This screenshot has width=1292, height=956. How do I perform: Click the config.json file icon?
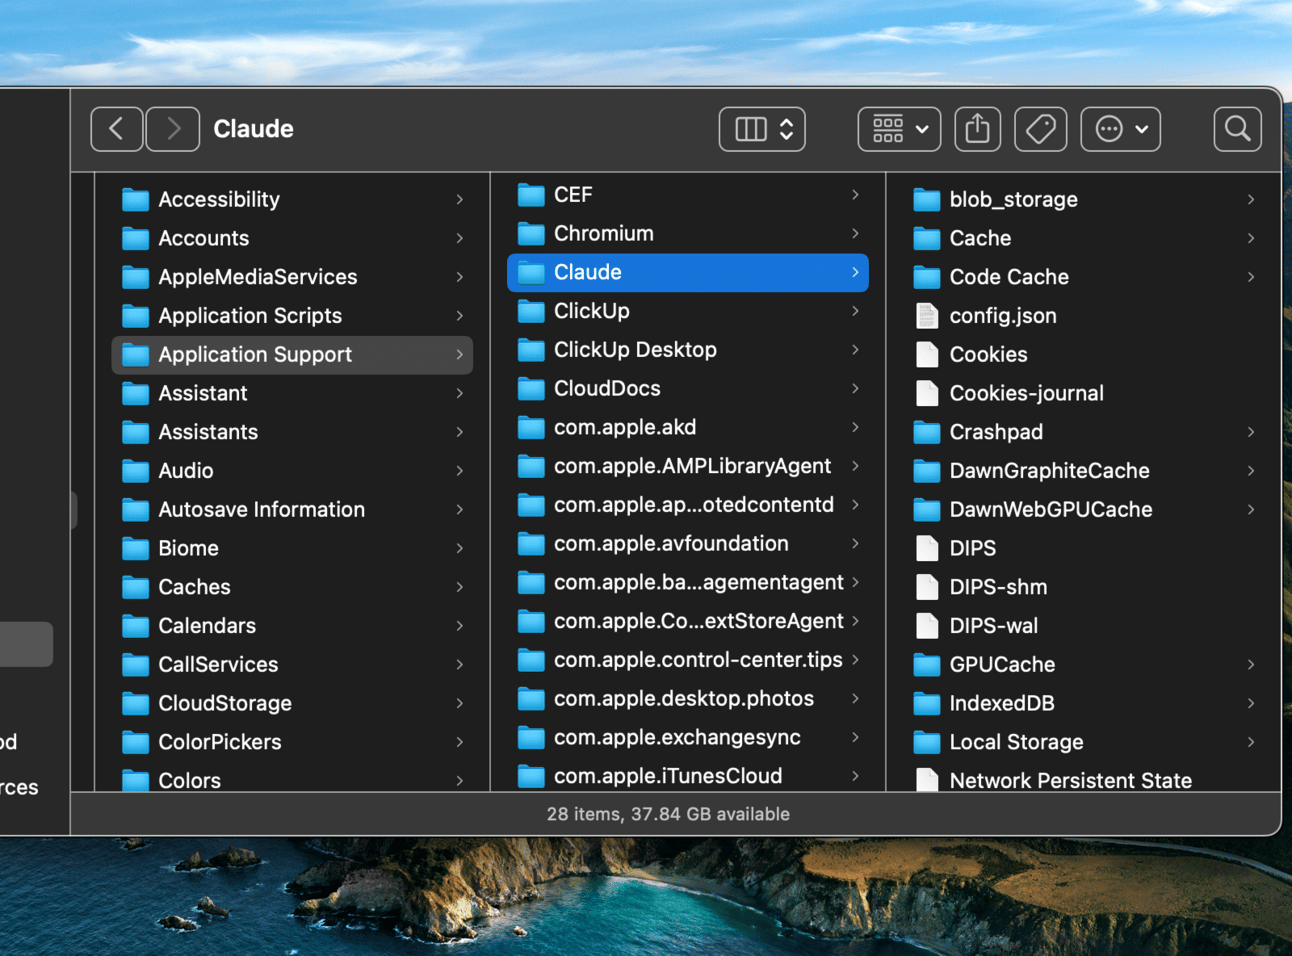tap(927, 316)
